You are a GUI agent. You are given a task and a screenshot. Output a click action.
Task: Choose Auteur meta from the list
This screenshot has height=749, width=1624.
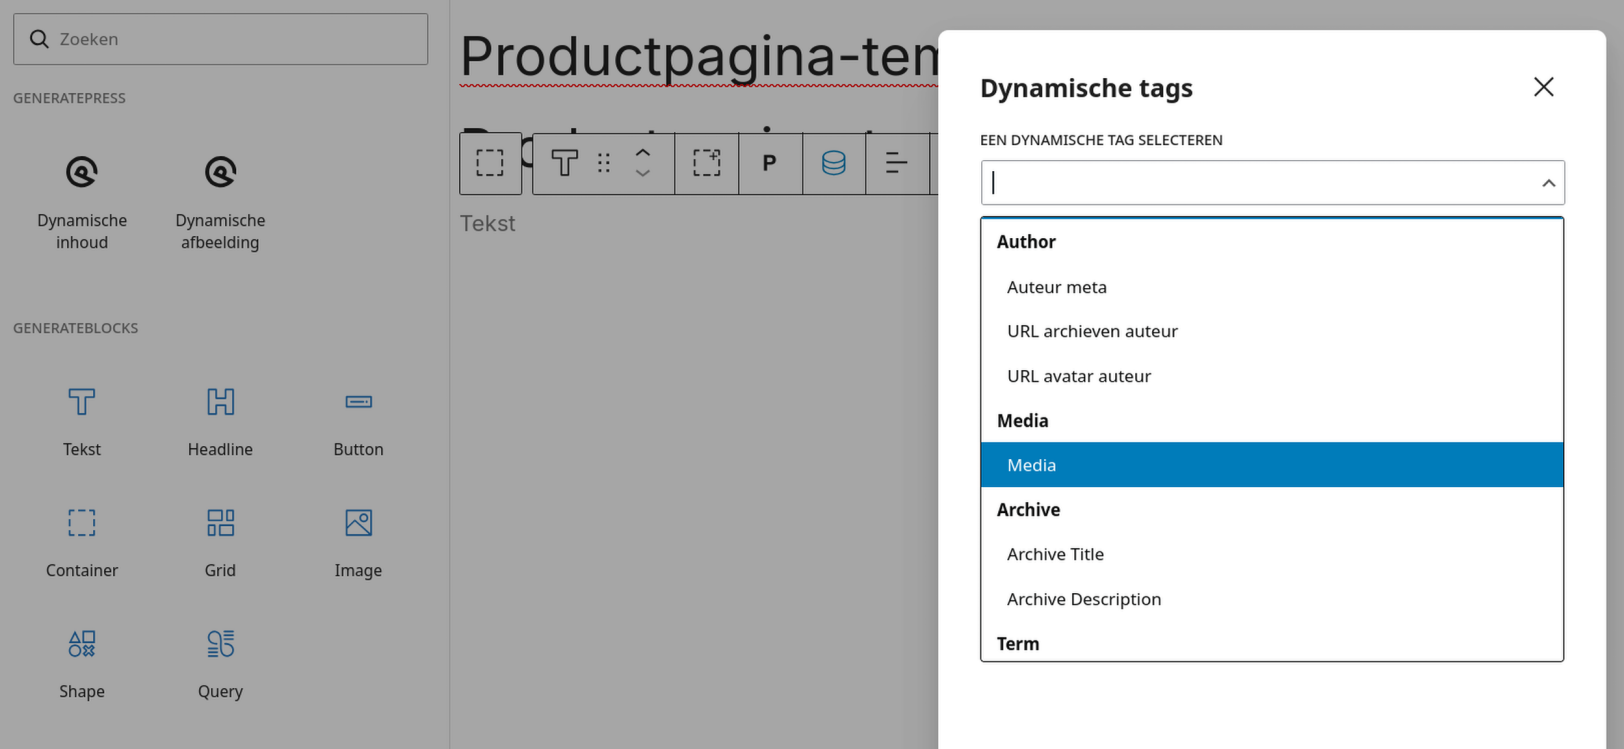point(1057,288)
